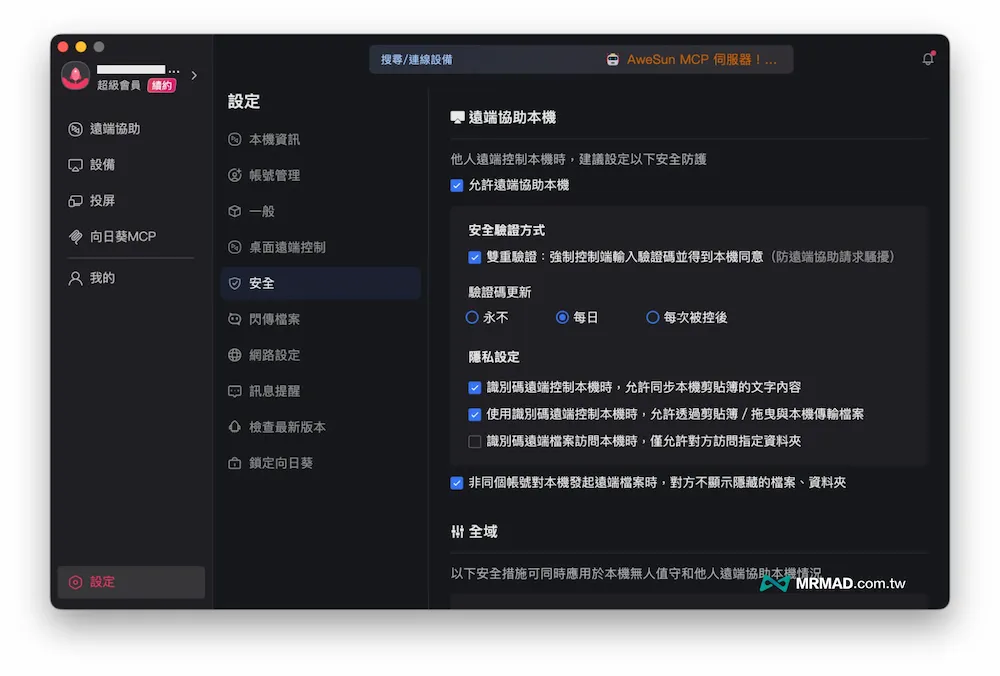Click the AweSun MCP robot icon
Screen dimensions: 1000x676
click(613, 60)
